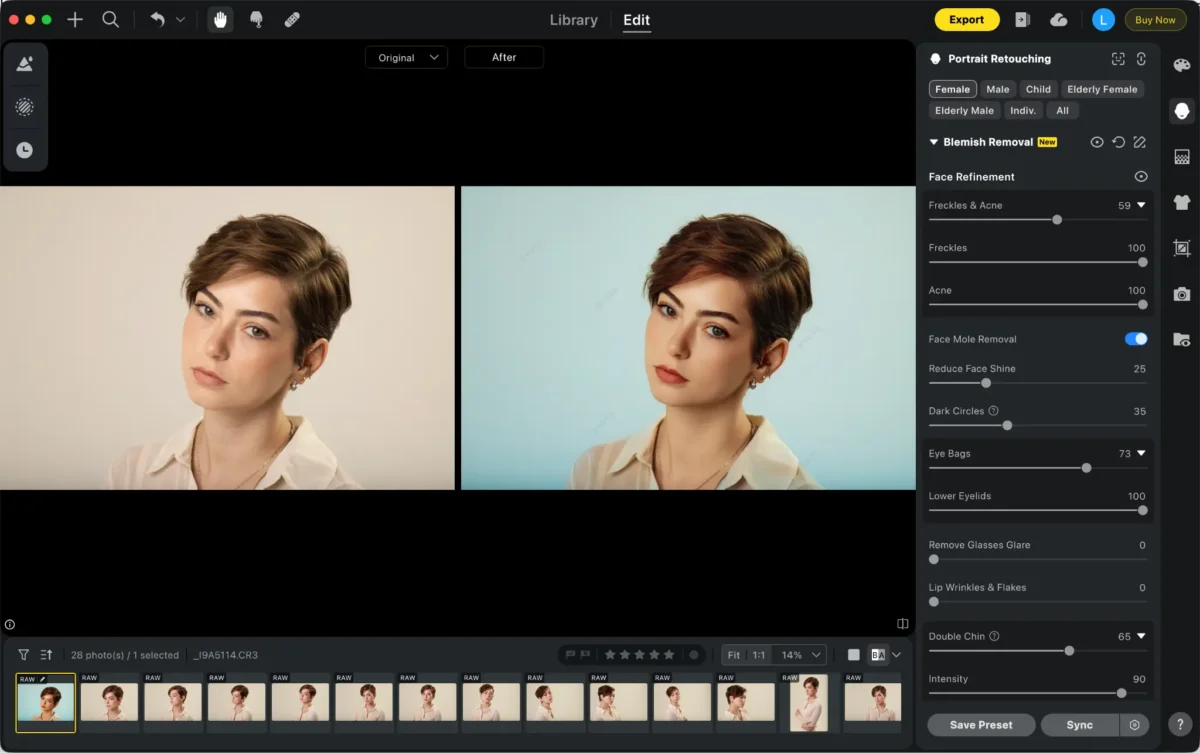Select the Erase tool with band-aid icon
The width and height of the screenshot is (1200, 753).
pos(292,19)
